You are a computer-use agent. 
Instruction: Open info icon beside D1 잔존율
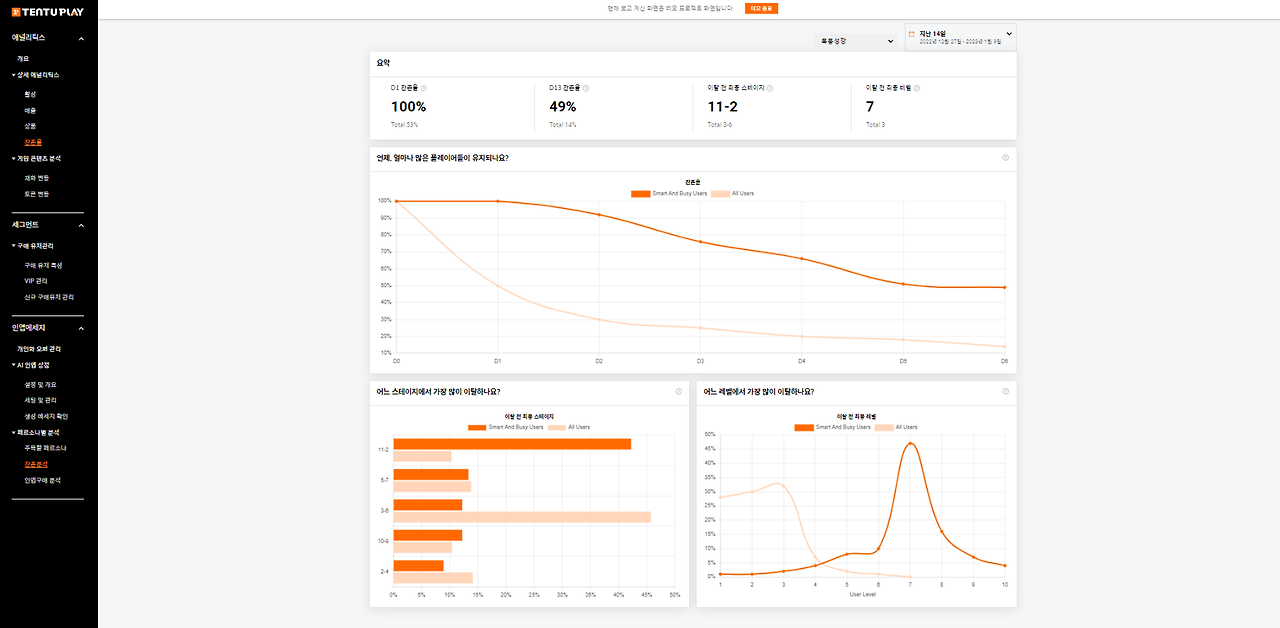424,88
